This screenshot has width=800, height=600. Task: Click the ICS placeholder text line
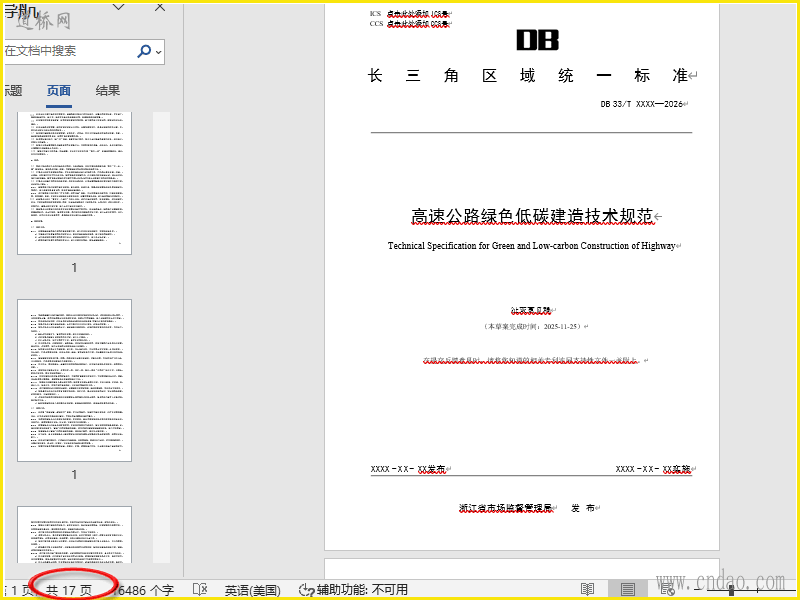pyautogui.click(x=410, y=14)
